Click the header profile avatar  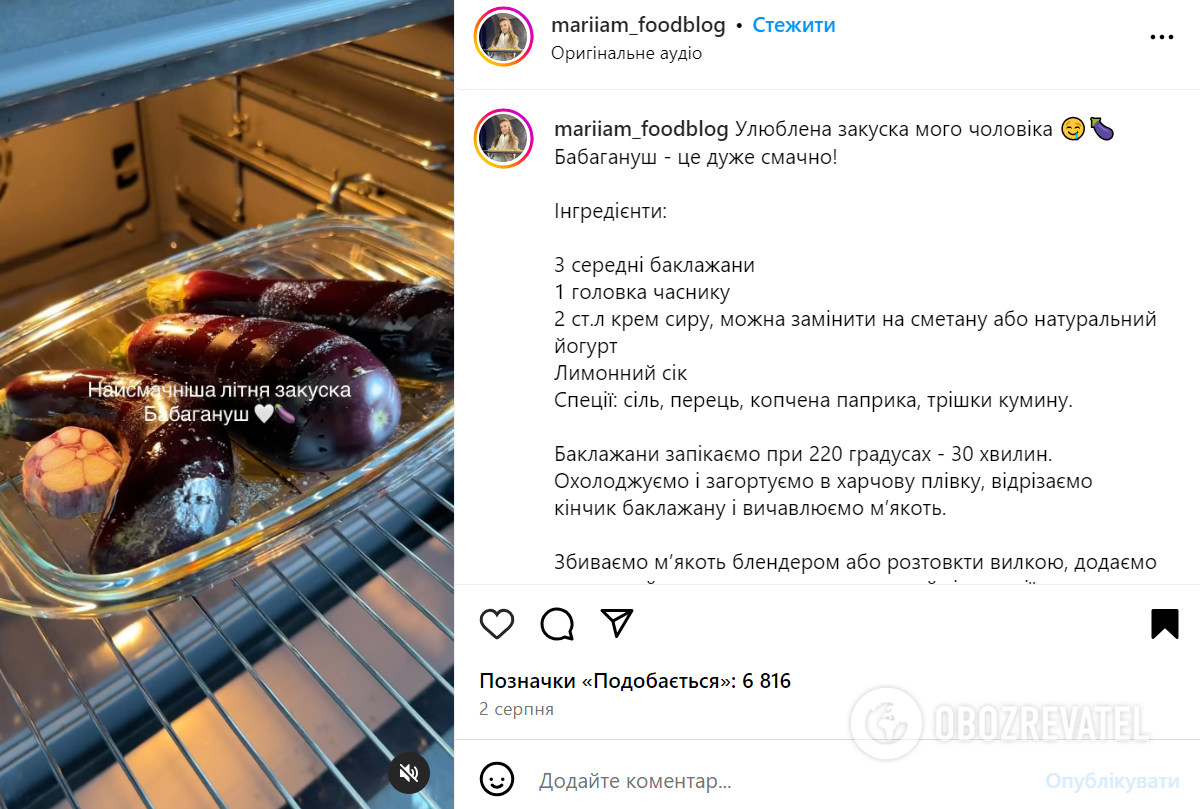(504, 37)
